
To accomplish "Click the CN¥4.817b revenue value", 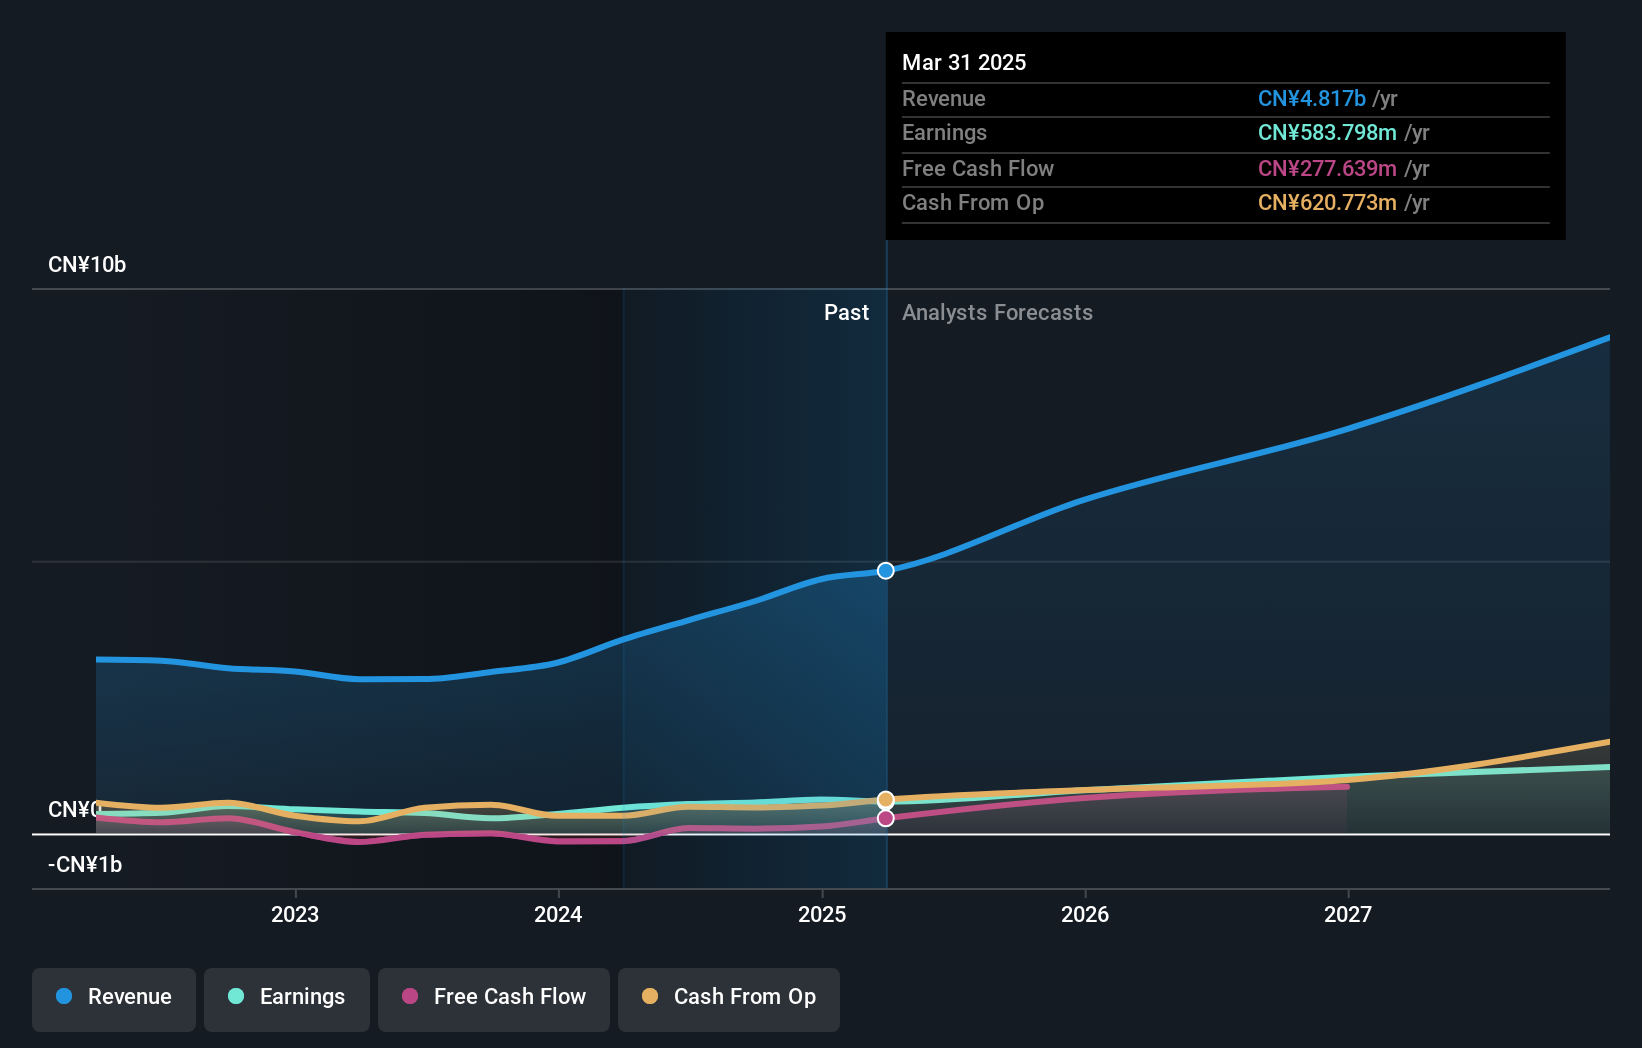I will 1311,98.
